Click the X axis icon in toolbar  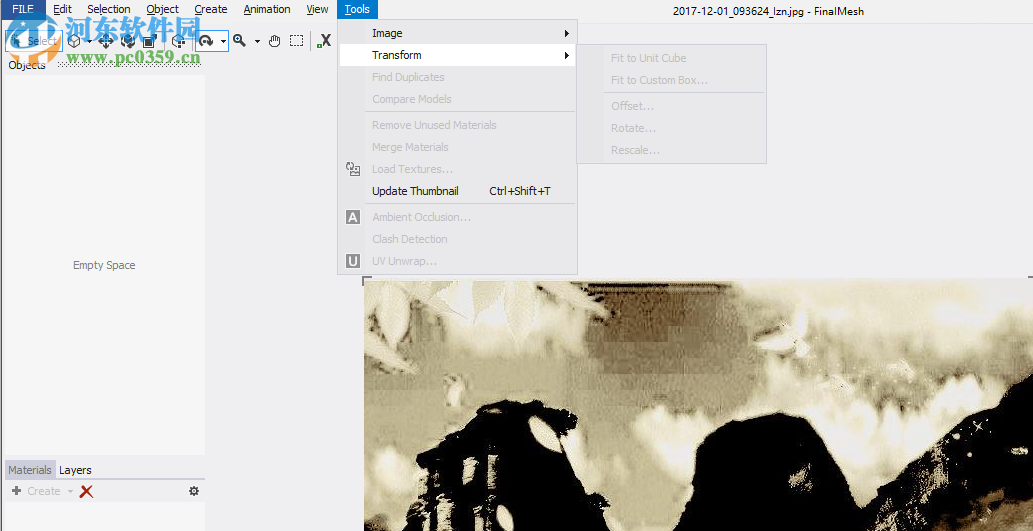[x=323, y=41]
